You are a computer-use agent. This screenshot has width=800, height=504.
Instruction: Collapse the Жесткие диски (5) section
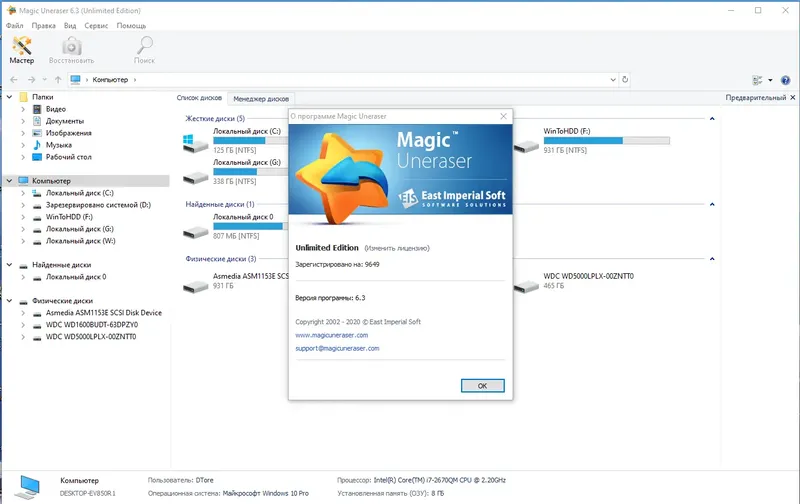(x=712, y=119)
